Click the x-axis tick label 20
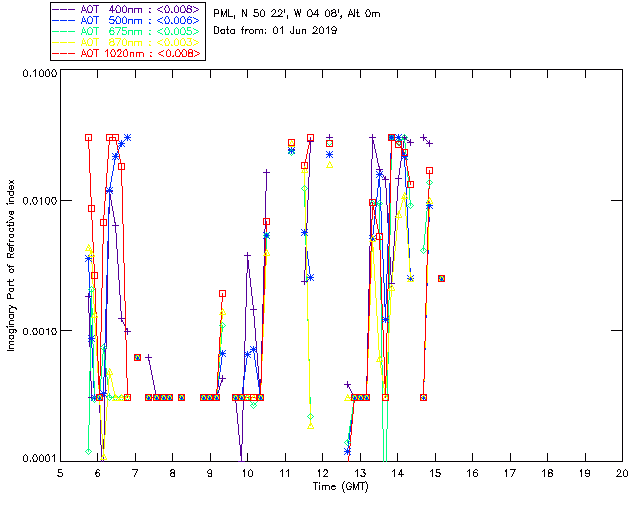This screenshot has height=512, width=640. tap(622, 473)
